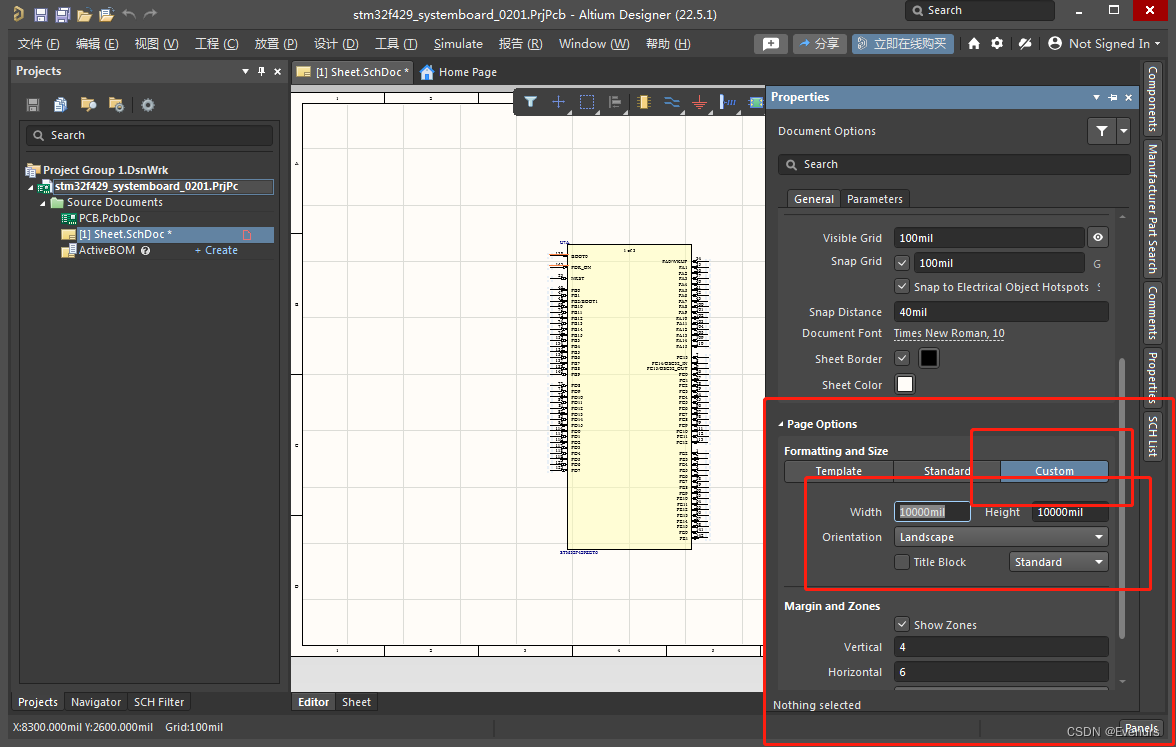Viewport: 1176px width, 747px height.
Task: Switch to the Parameters tab
Action: 874,199
